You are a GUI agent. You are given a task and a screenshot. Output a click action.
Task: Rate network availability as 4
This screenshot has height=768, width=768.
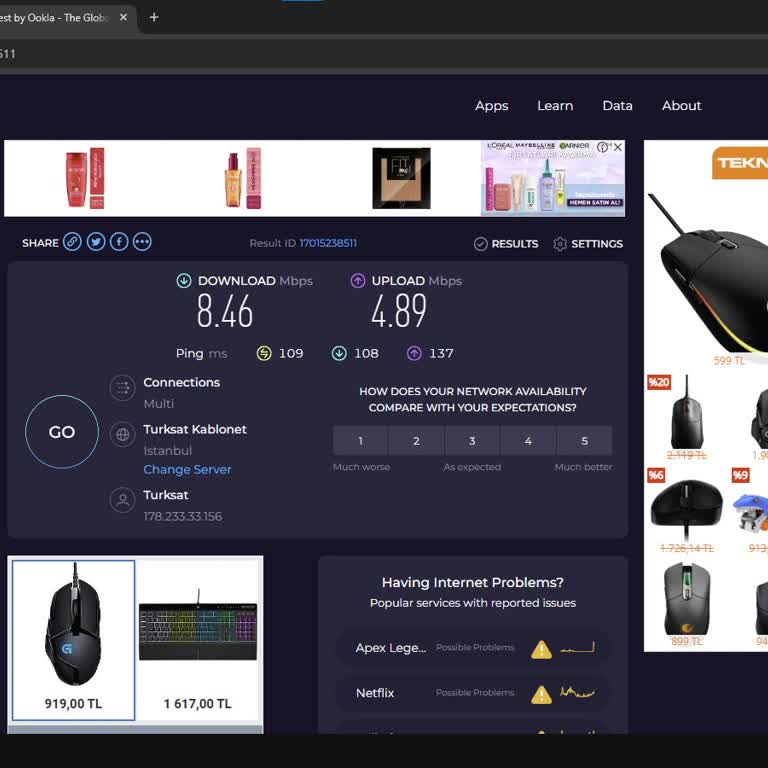click(528, 441)
